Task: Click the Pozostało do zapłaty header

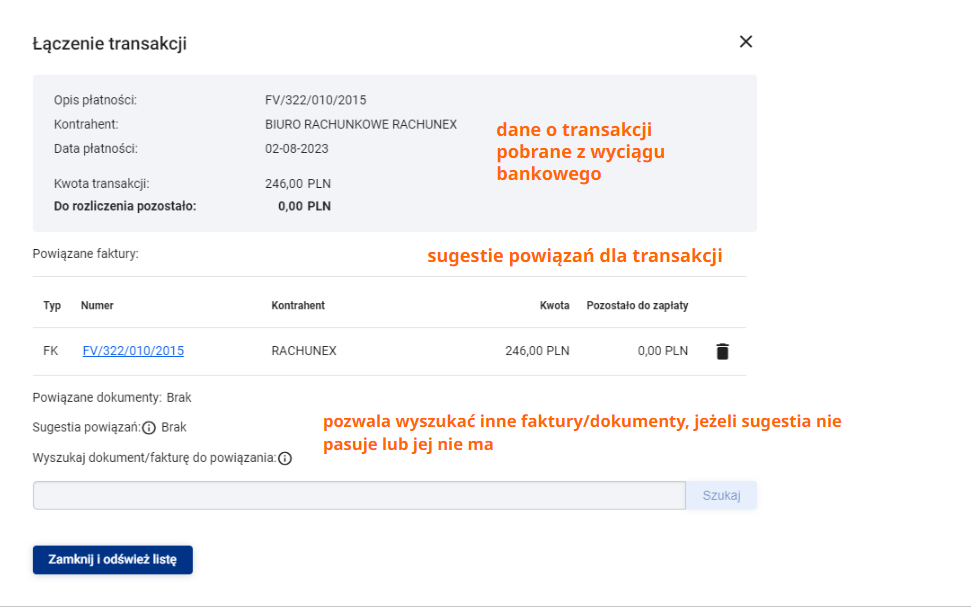Action: click(637, 305)
